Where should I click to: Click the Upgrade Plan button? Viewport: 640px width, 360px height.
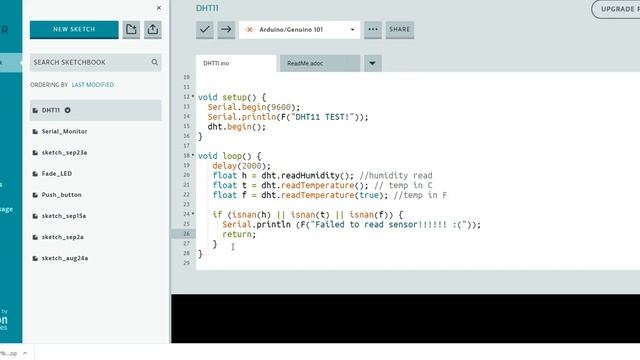pyautogui.click(x=616, y=9)
